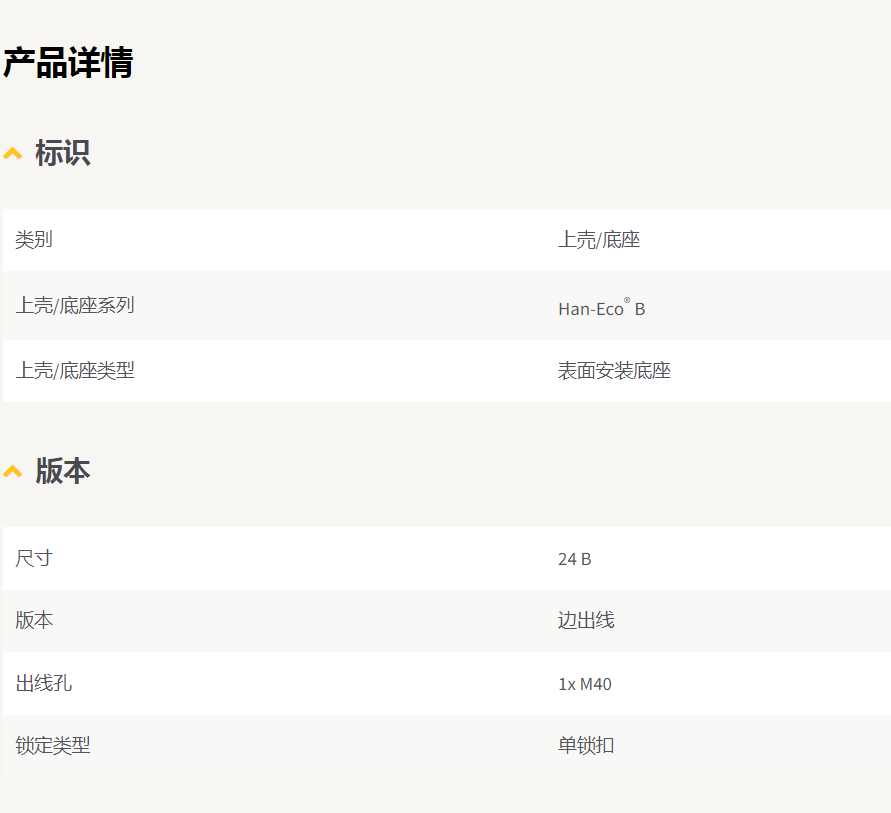Click the 产品详情 page title
The image size is (891, 813).
68,63
